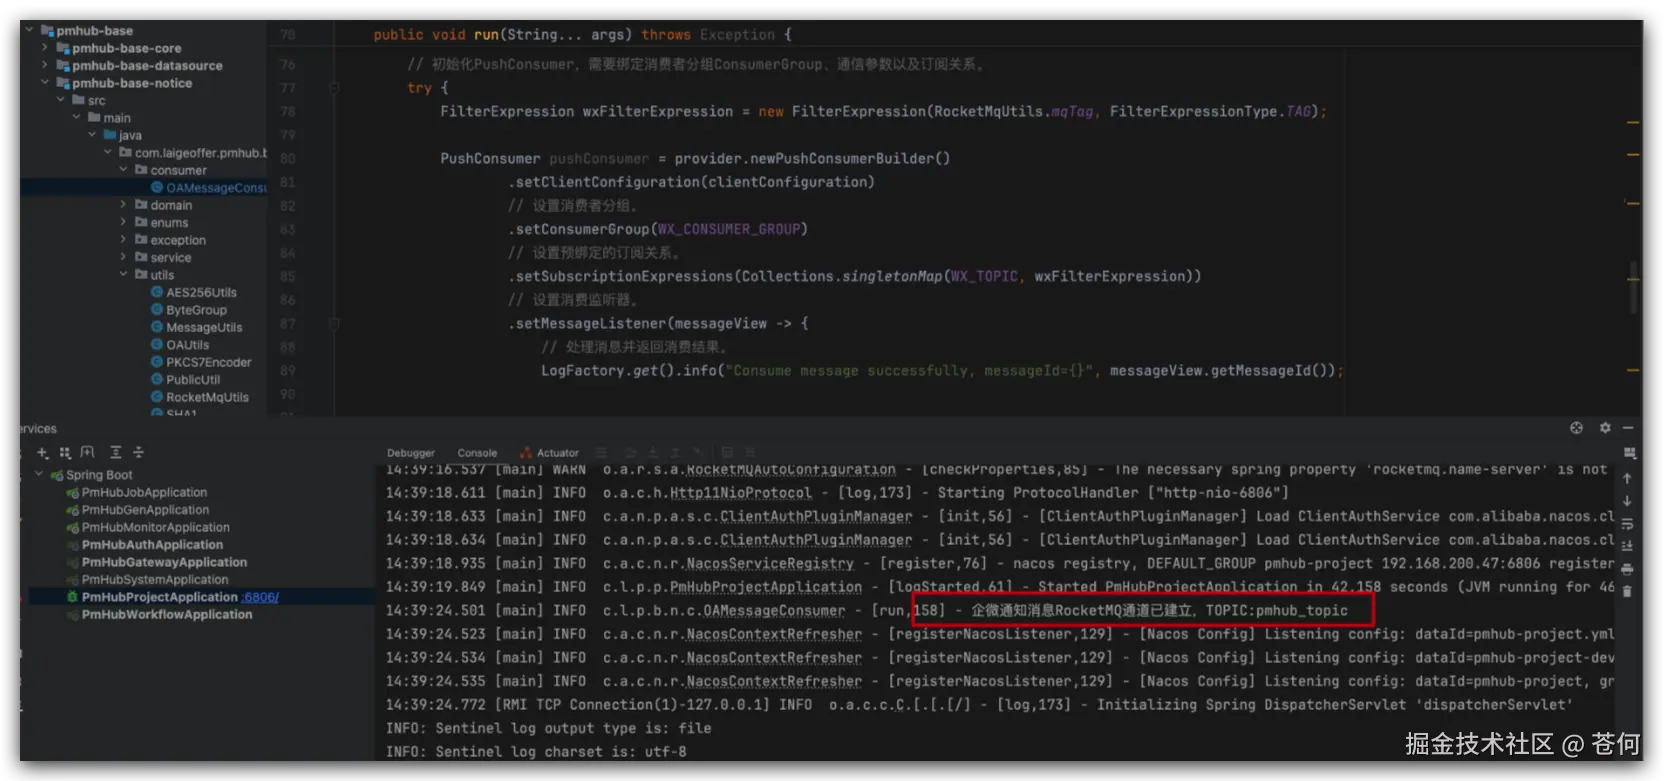Viewport: 1664px width, 781px height.
Task: Select PmHubAuthApplication service
Action: [152, 545]
